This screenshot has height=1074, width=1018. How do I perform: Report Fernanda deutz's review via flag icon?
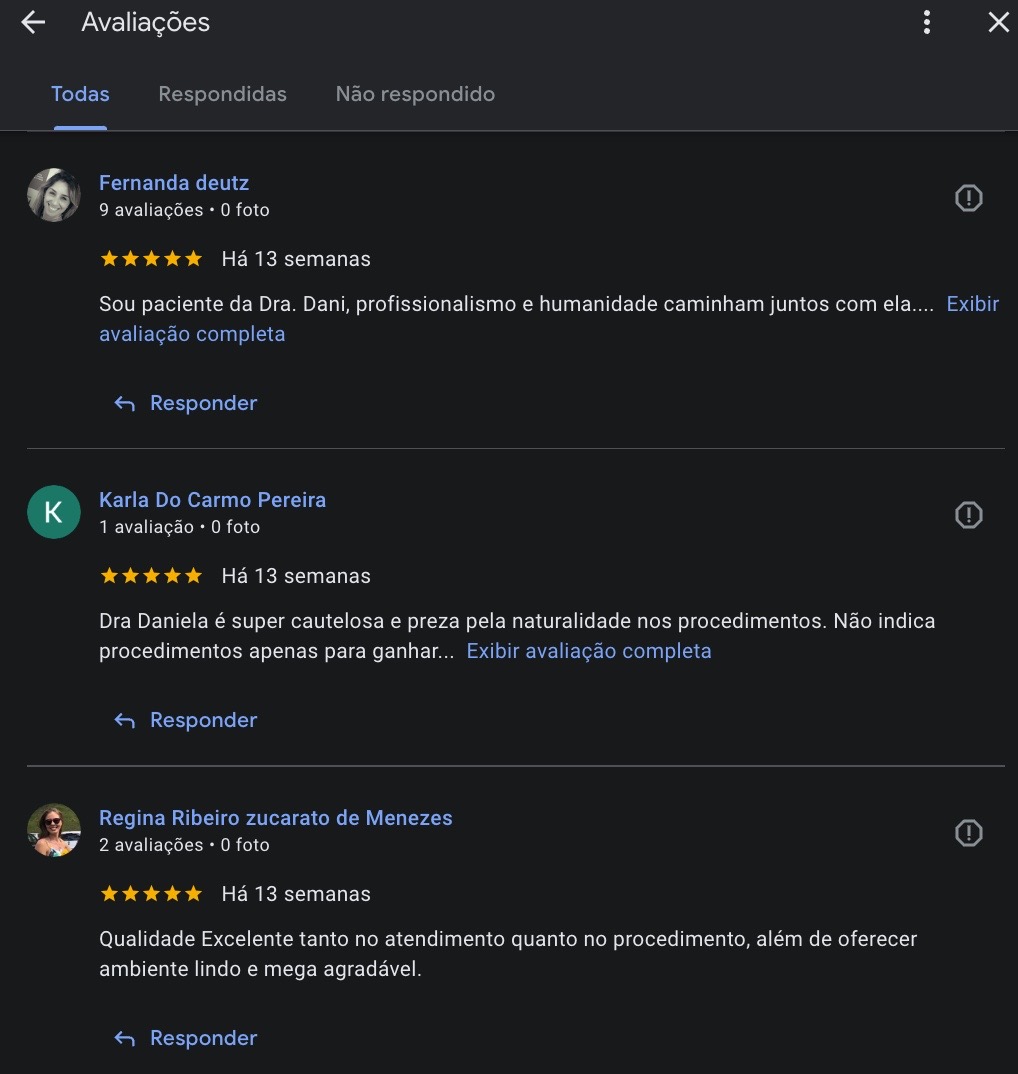point(968,197)
